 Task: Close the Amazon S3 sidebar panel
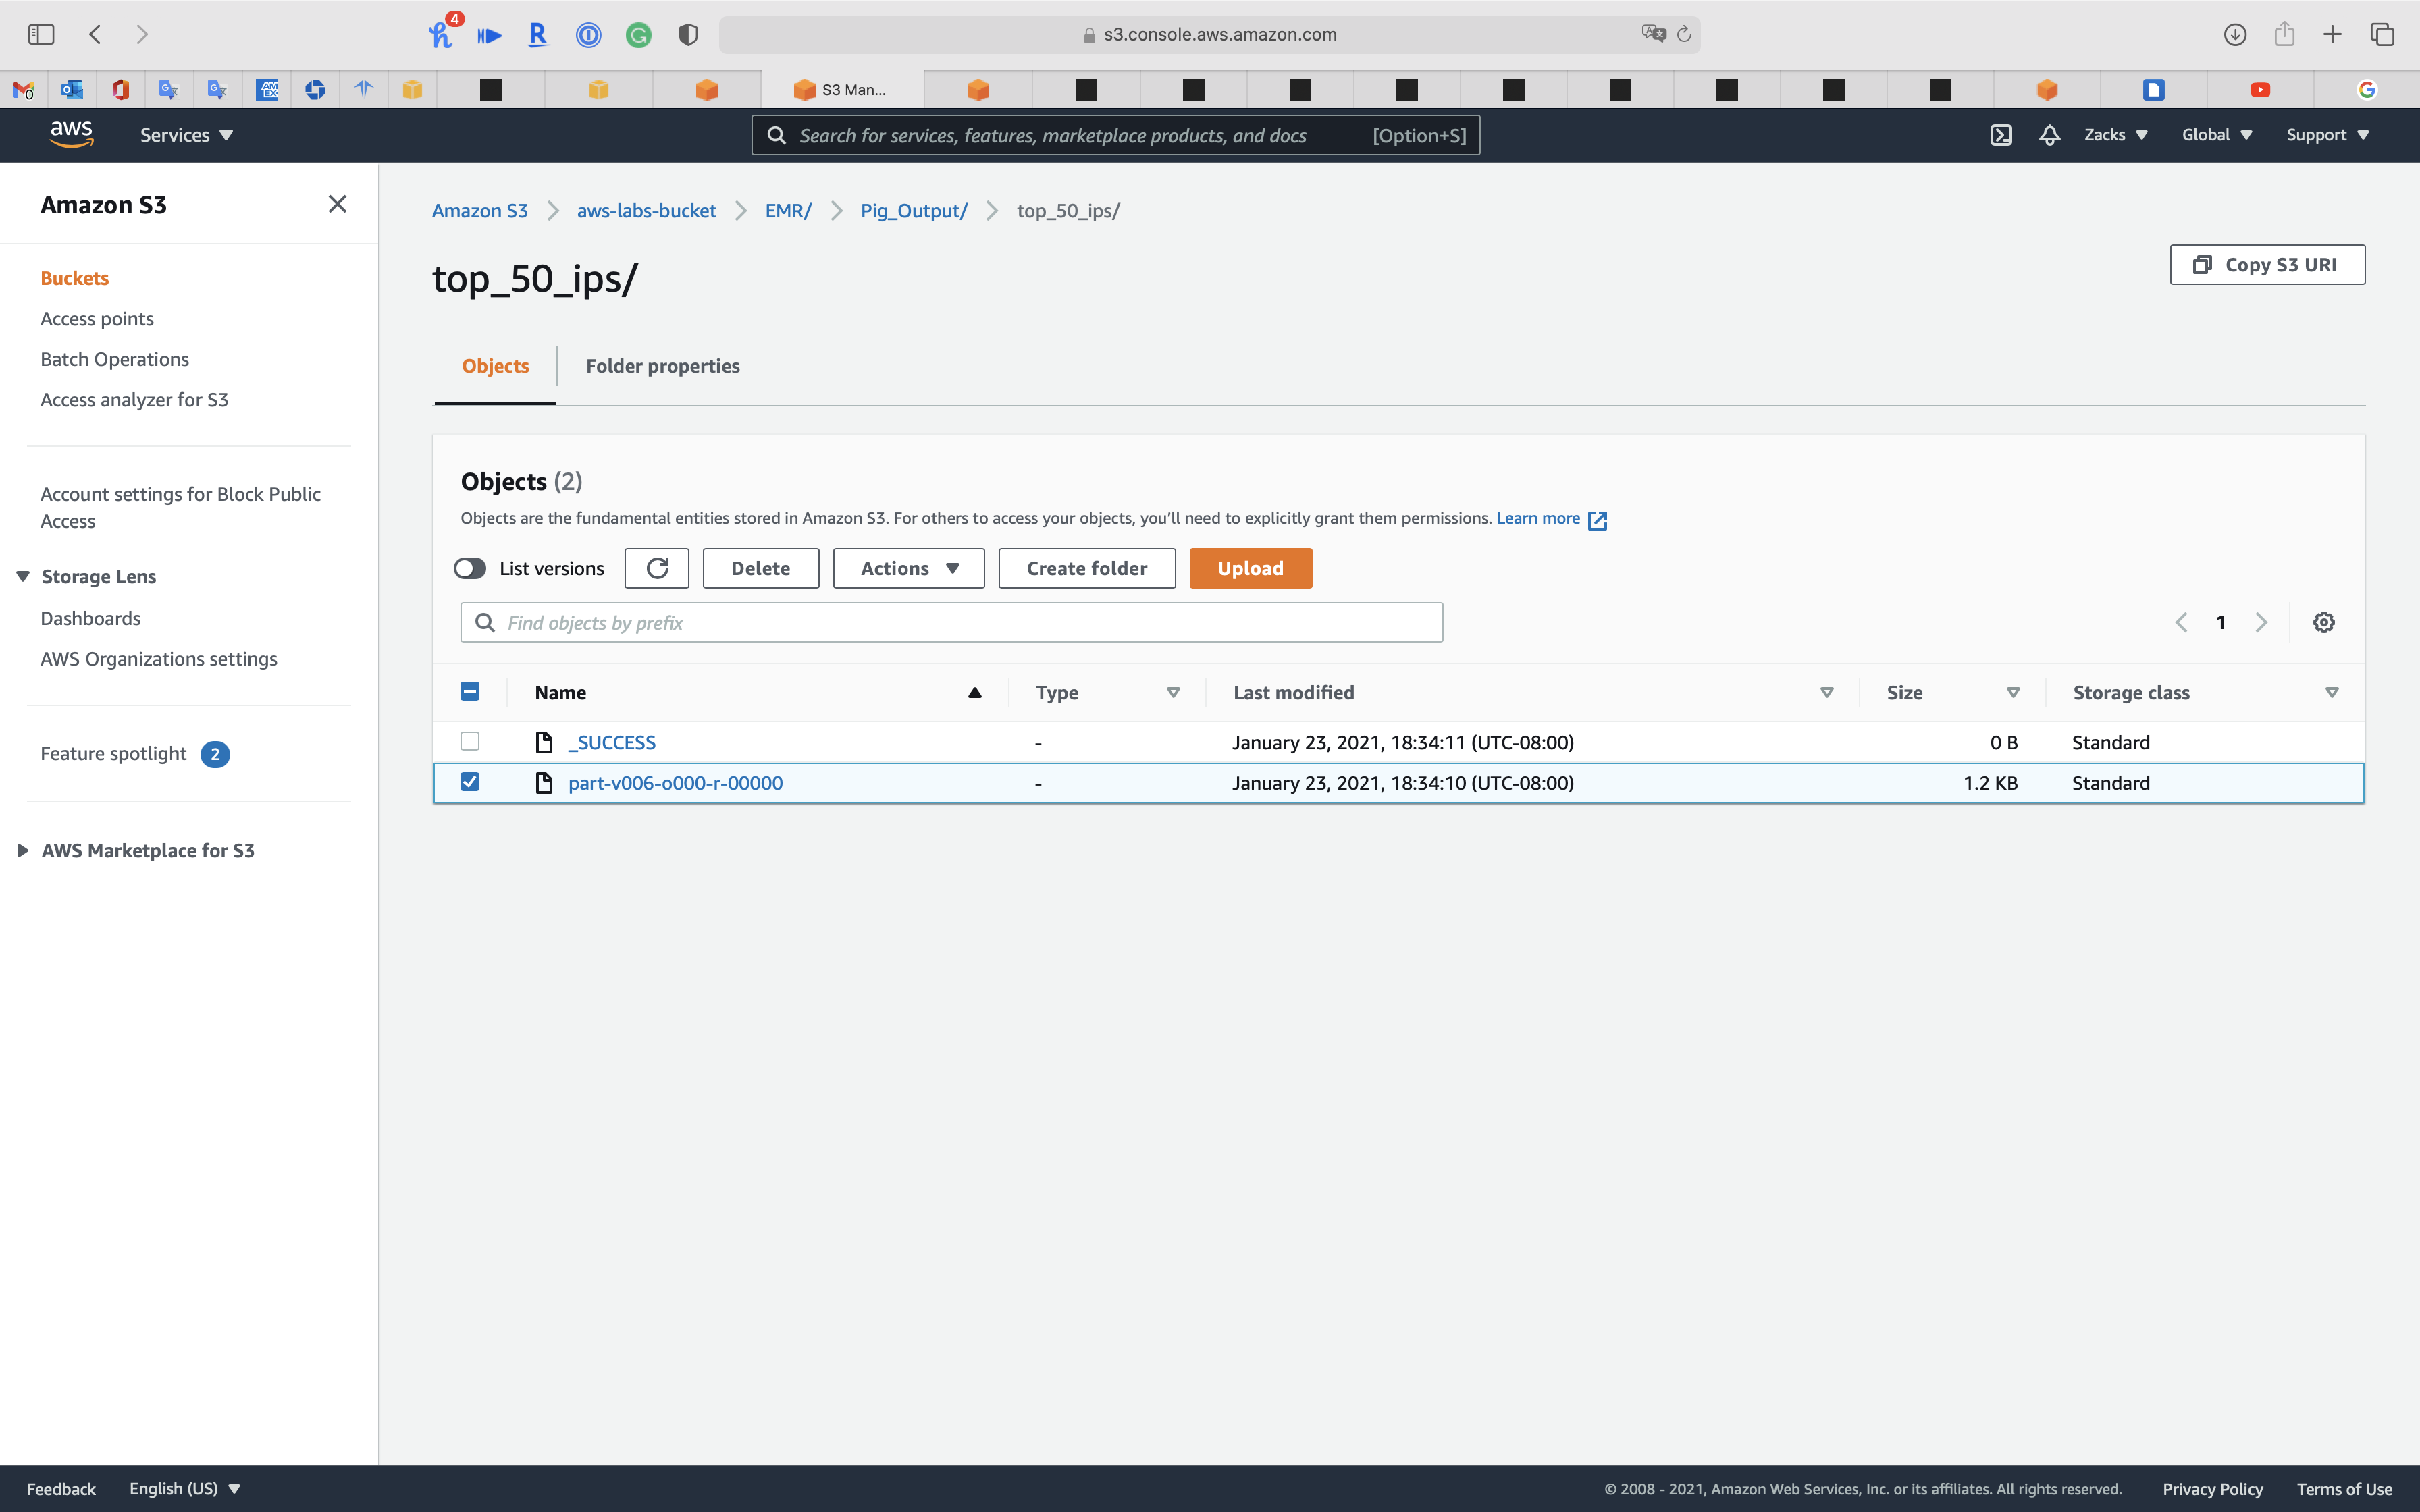pyautogui.click(x=337, y=204)
